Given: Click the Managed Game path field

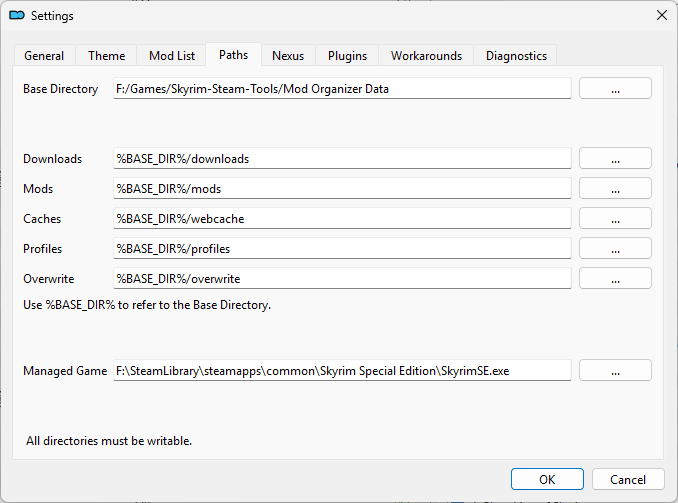Looking at the screenshot, I should 342,371.
